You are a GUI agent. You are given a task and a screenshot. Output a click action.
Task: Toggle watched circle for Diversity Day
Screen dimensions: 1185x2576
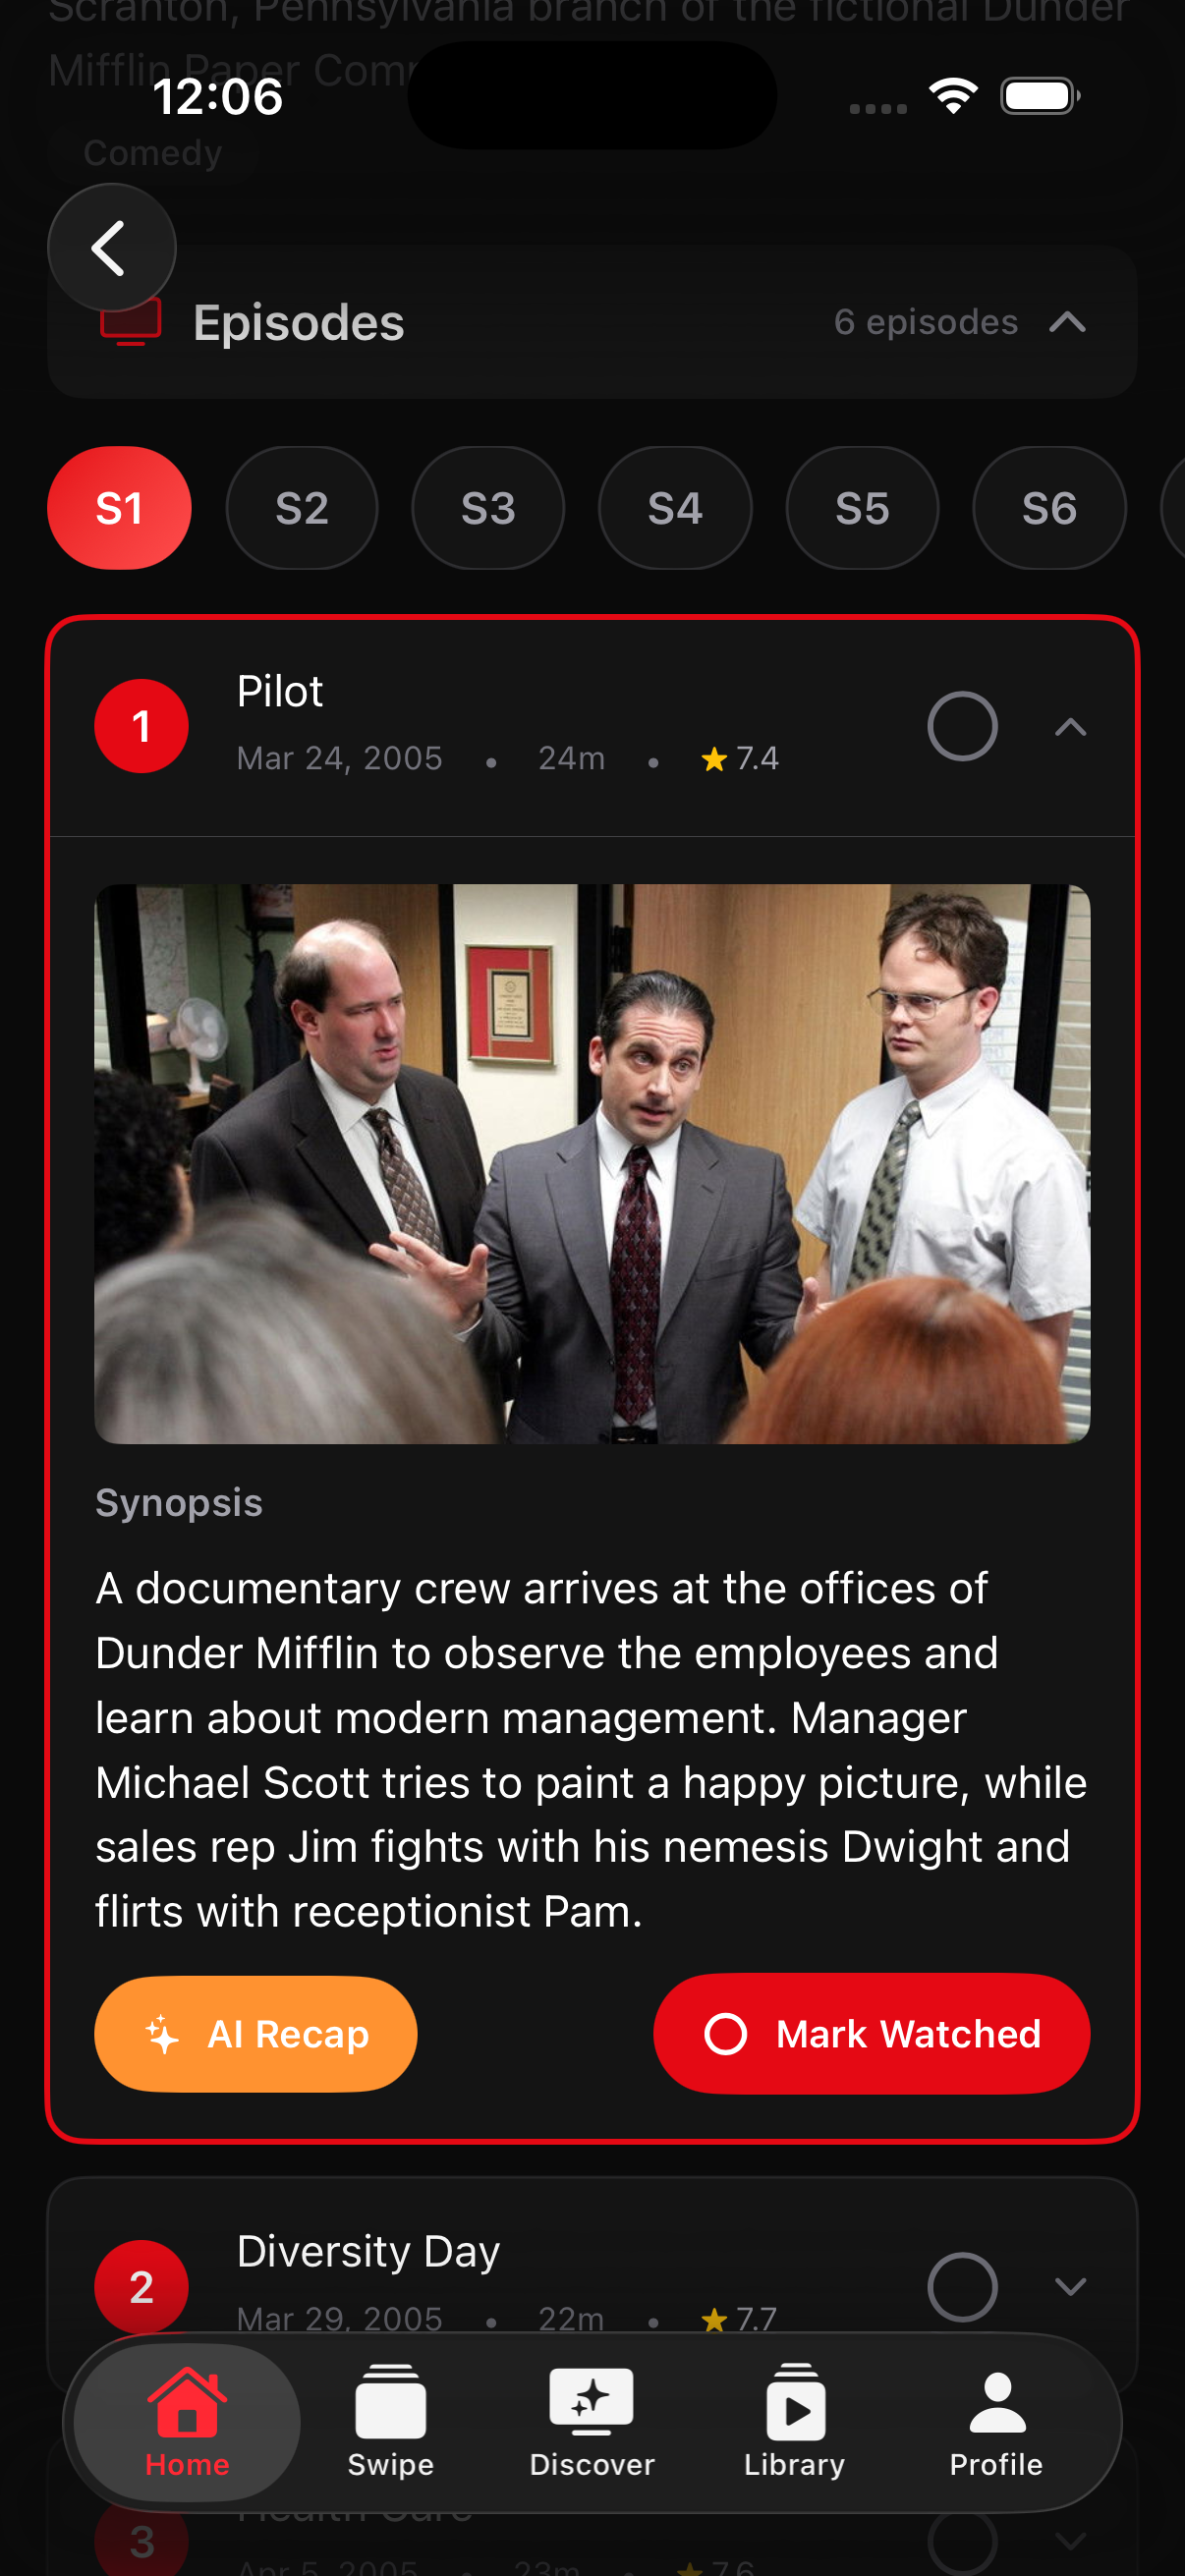click(x=962, y=2286)
